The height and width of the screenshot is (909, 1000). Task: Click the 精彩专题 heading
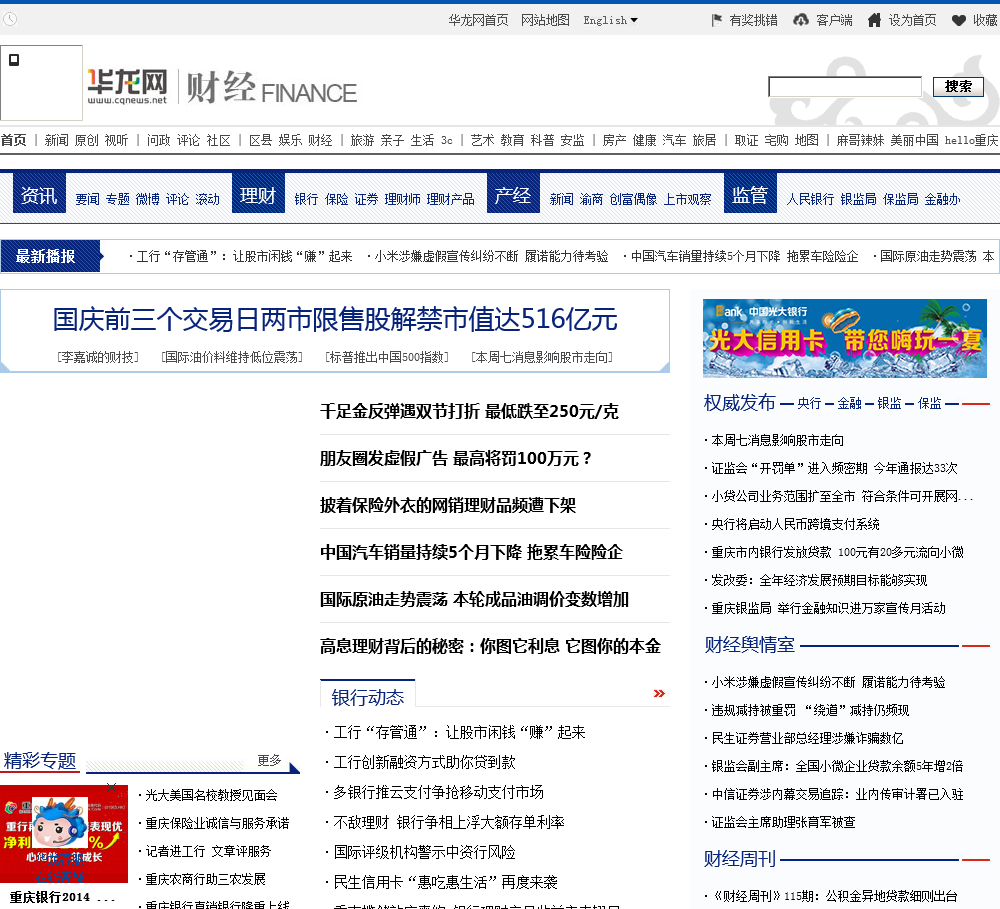point(40,760)
